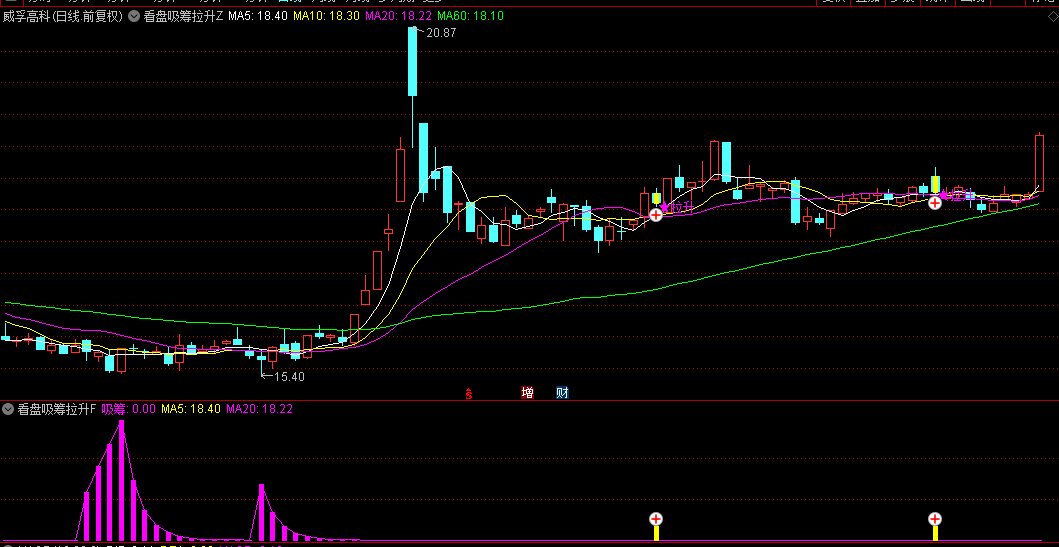Screen dimensions: 1059x547
Task: Click the later yellow bar in sub-panel
Action: click(935, 532)
